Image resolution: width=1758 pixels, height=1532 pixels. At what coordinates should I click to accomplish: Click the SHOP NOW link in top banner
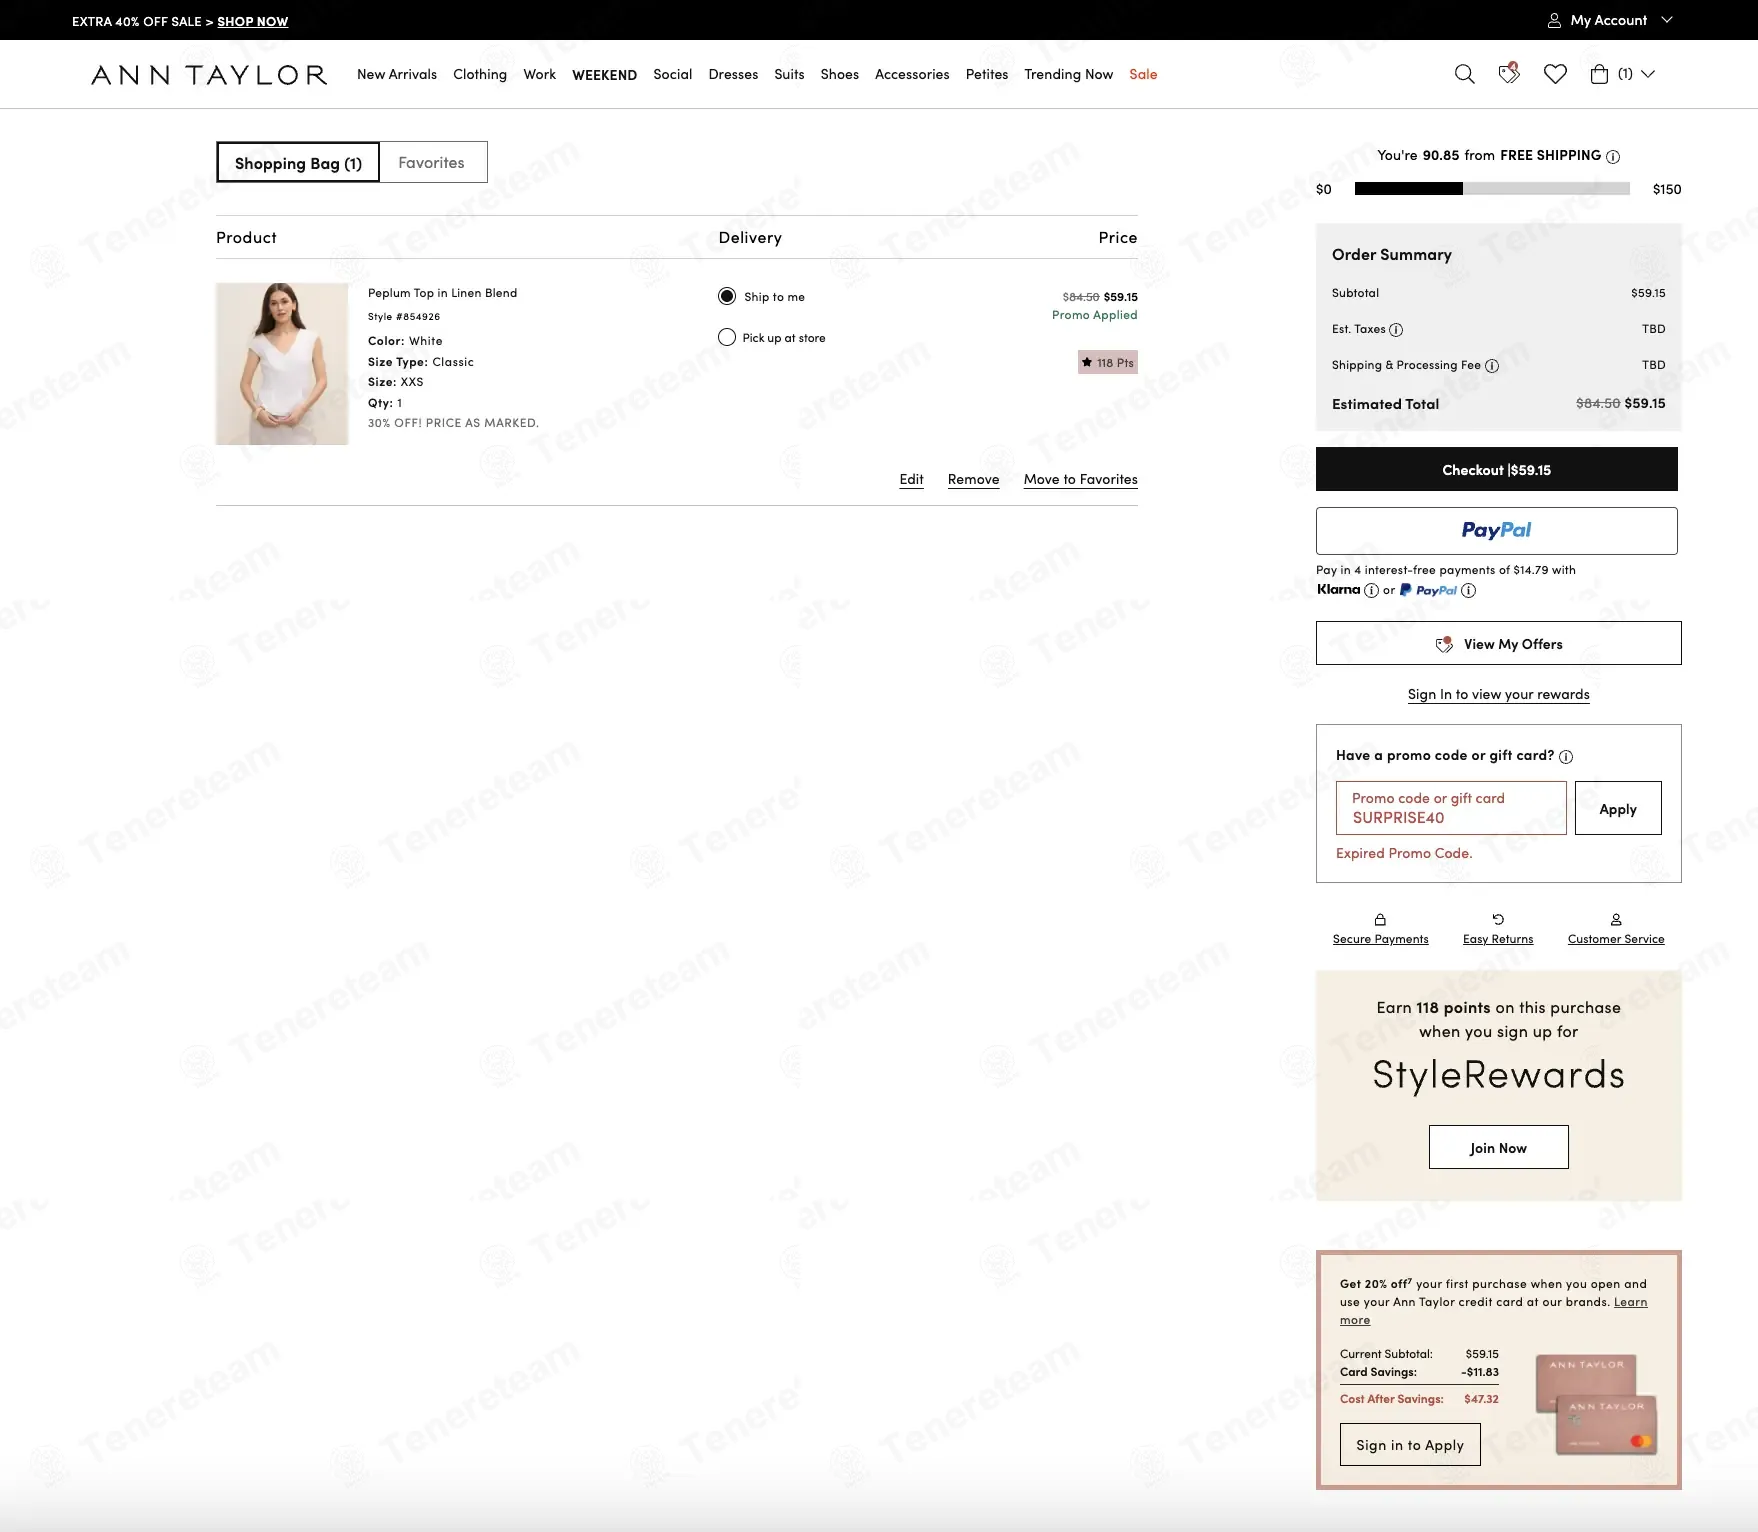point(253,21)
